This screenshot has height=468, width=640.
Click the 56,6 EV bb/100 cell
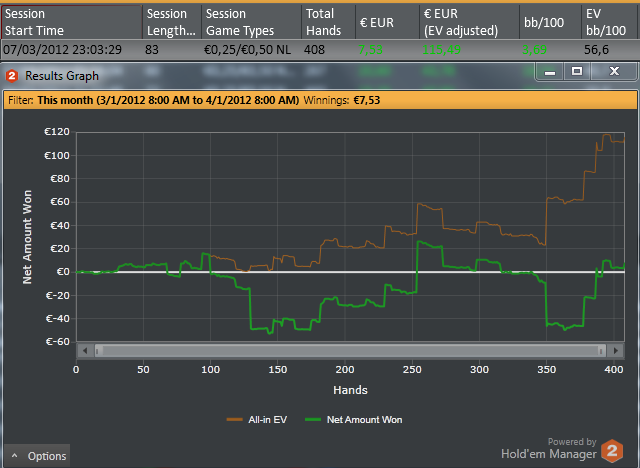coord(596,50)
